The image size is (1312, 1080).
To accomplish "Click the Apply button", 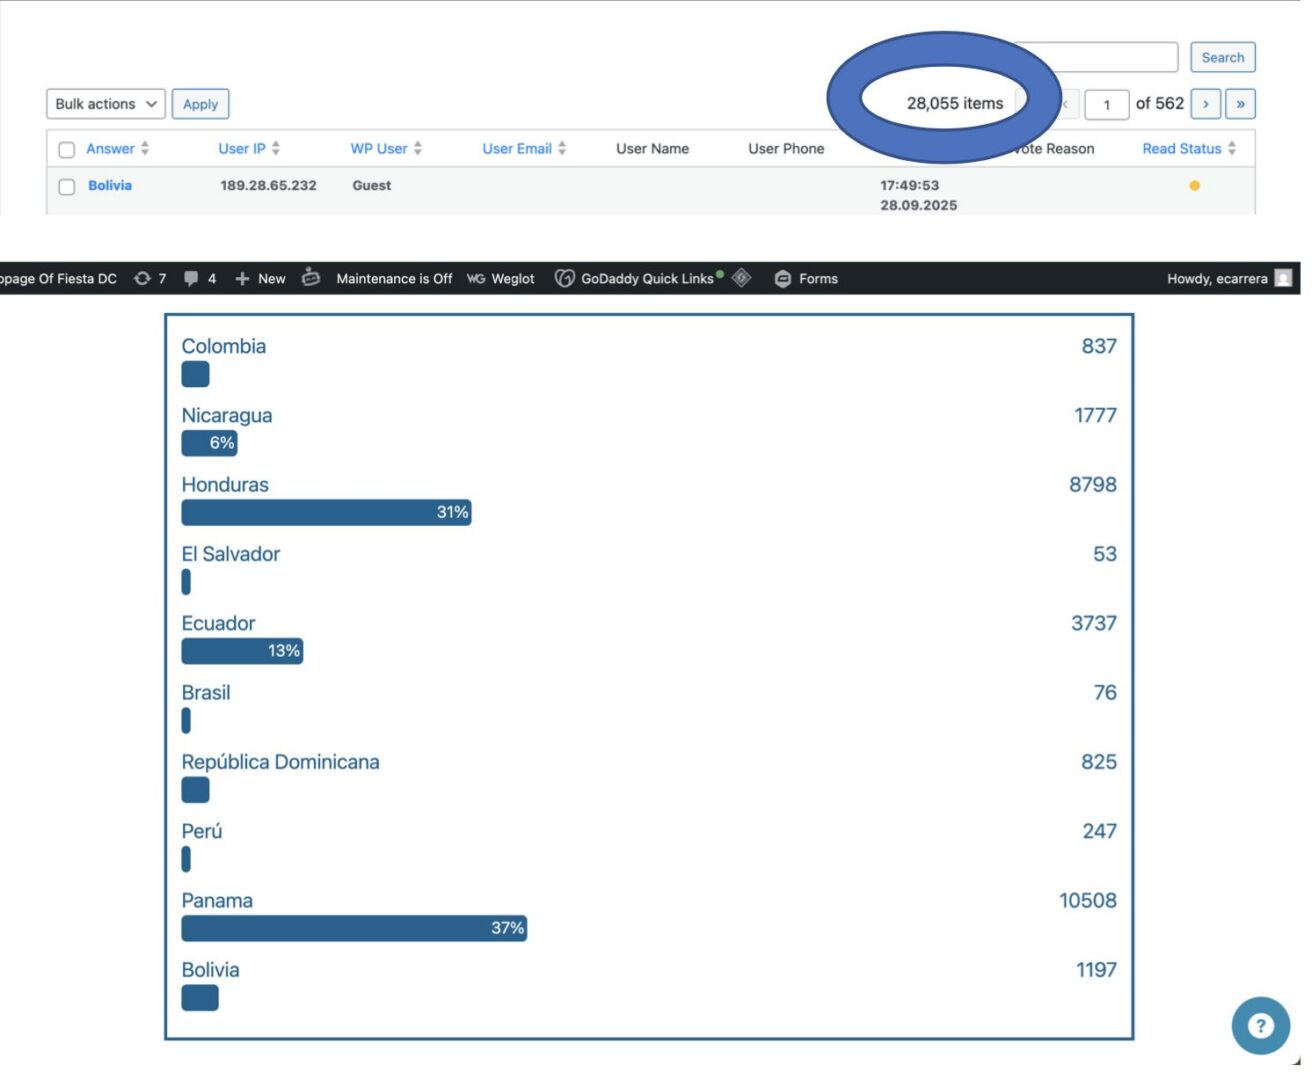I will [x=200, y=104].
